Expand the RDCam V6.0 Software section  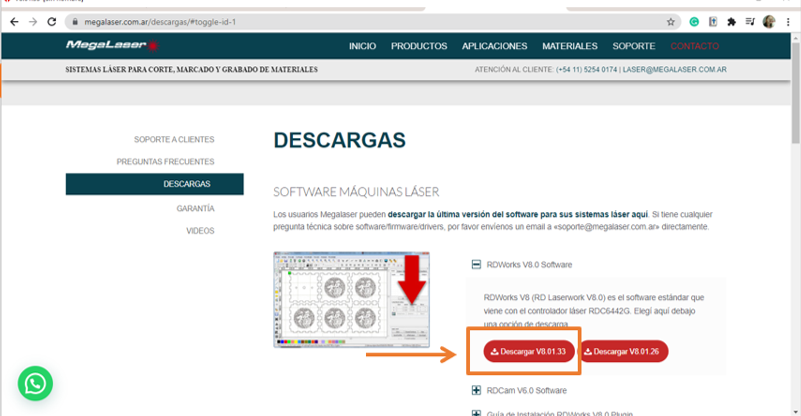click(476, 390)
